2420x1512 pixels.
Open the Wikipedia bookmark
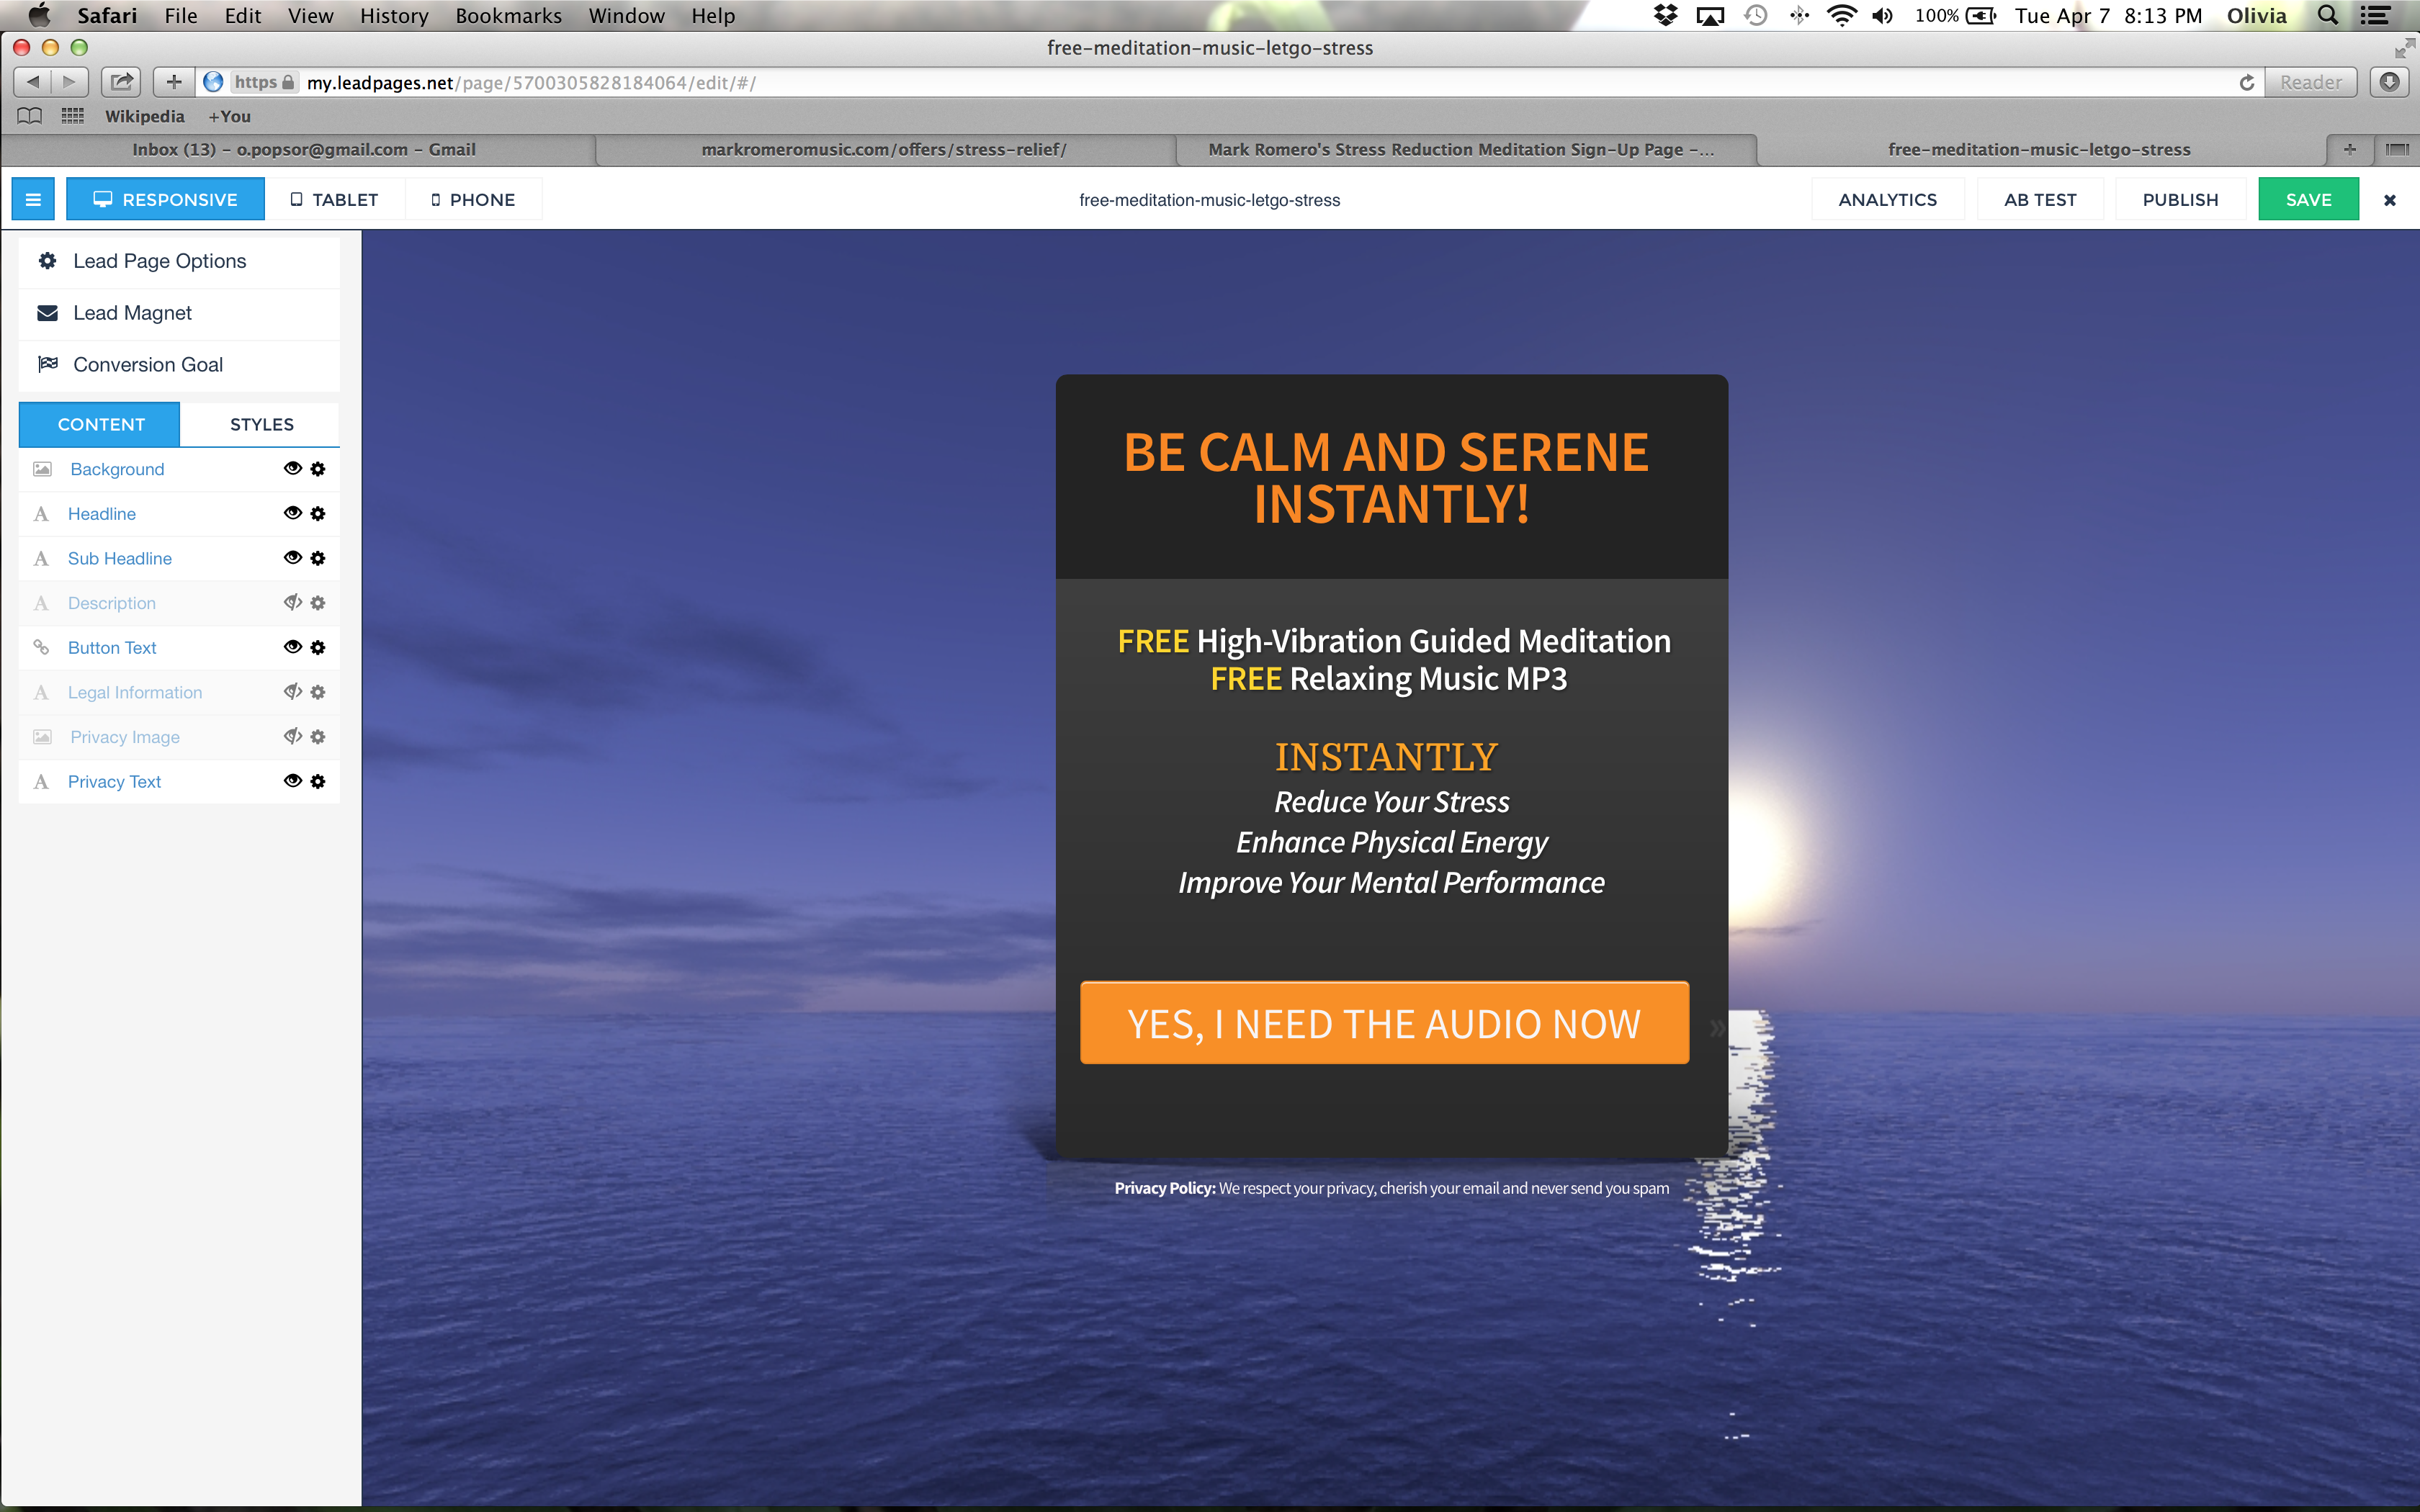coord(145,116)
